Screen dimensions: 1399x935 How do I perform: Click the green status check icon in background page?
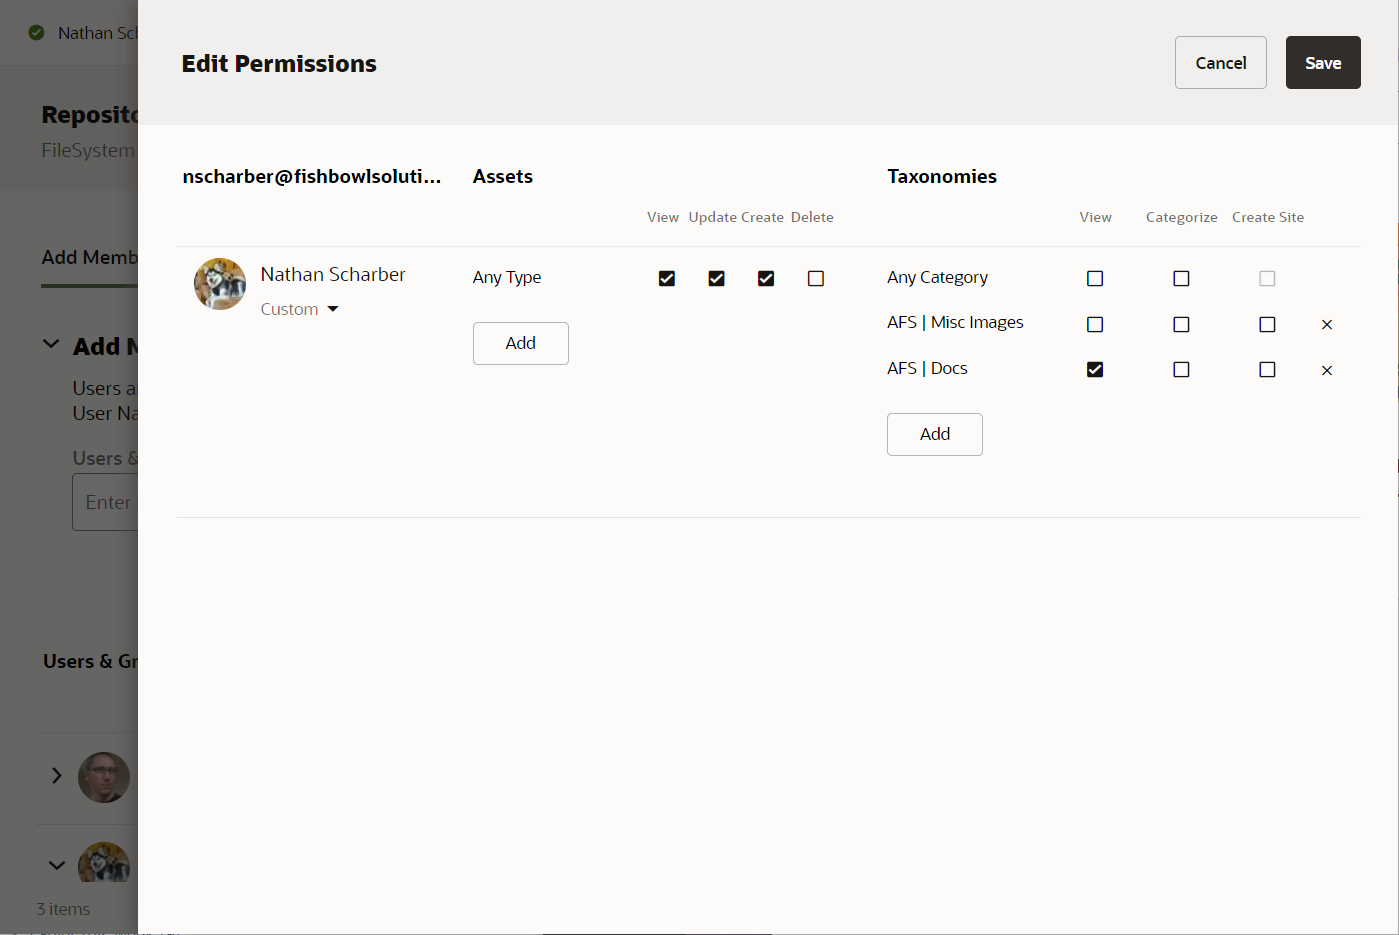(37, 33)
